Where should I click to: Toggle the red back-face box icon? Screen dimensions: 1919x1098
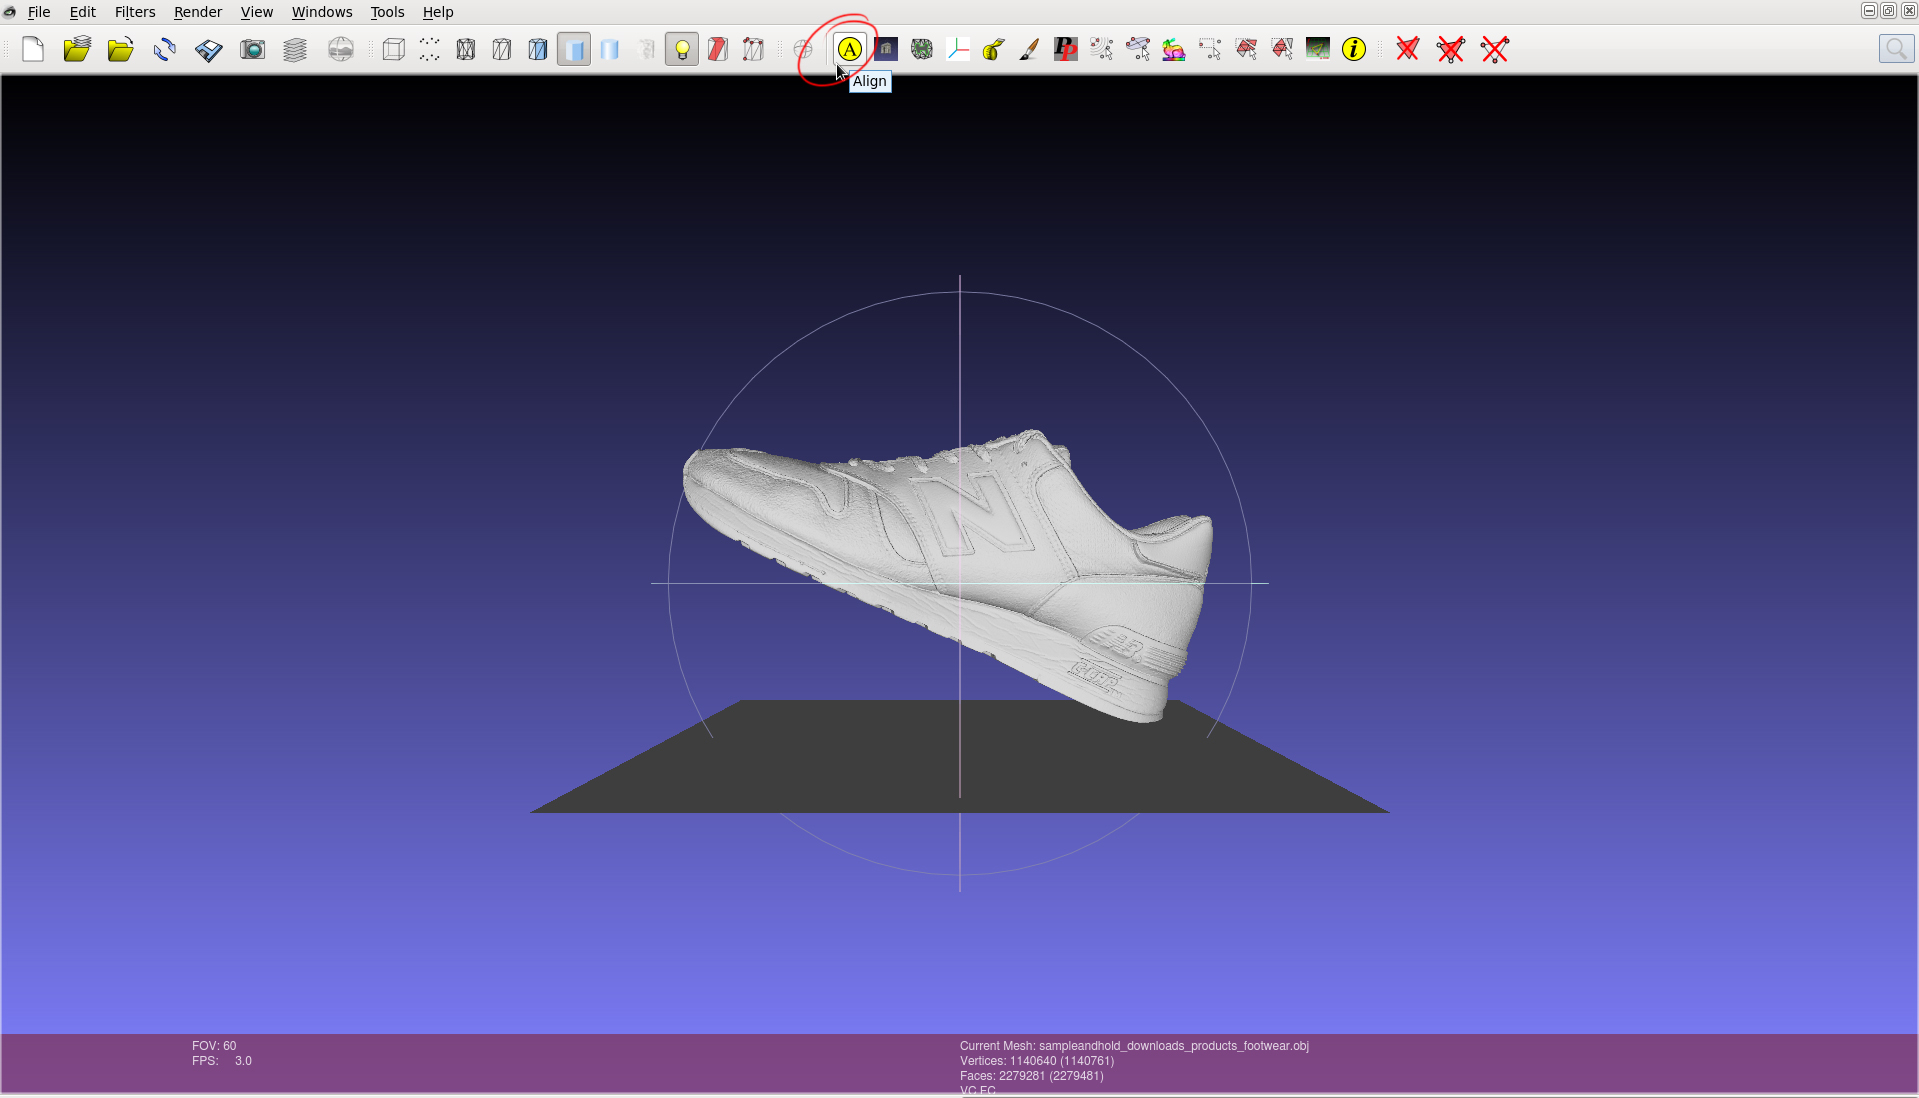718,49
